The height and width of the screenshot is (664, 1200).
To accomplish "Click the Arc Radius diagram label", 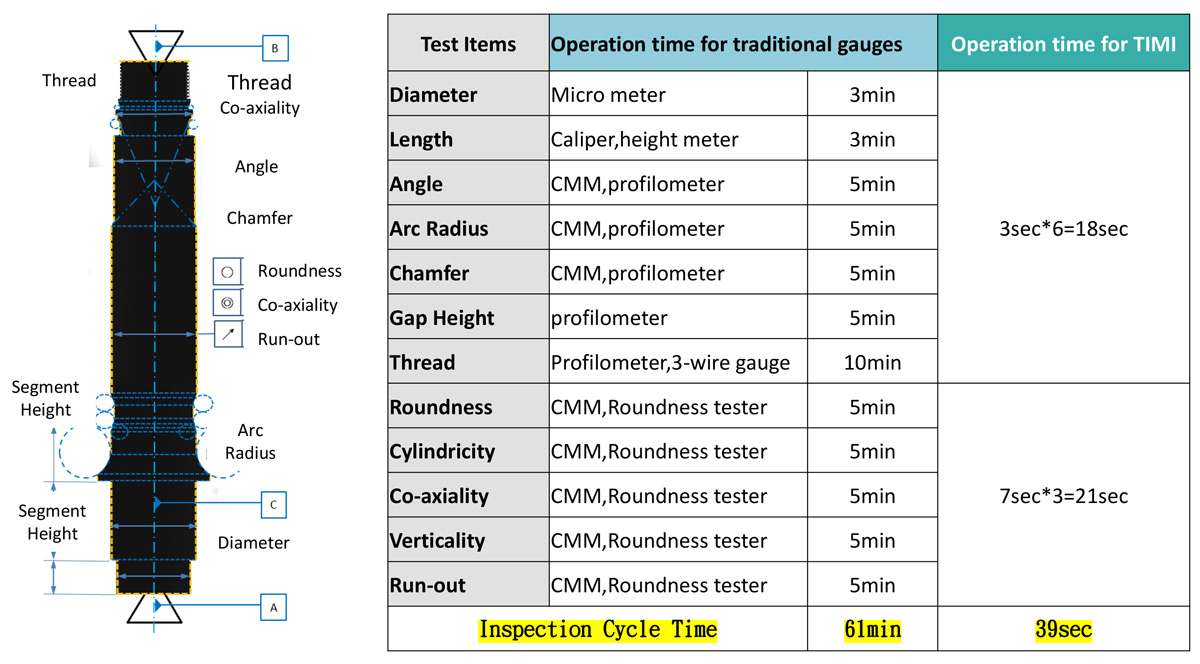I will (x=250, y=441).
